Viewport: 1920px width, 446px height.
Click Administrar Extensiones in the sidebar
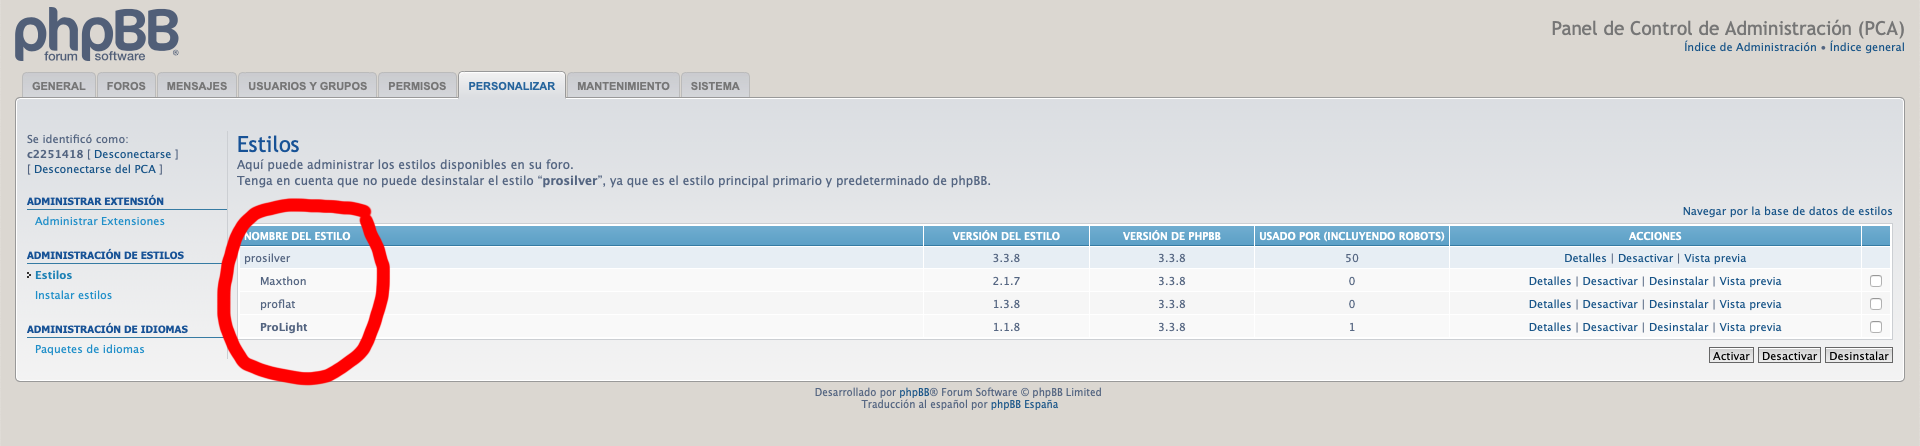99,221
